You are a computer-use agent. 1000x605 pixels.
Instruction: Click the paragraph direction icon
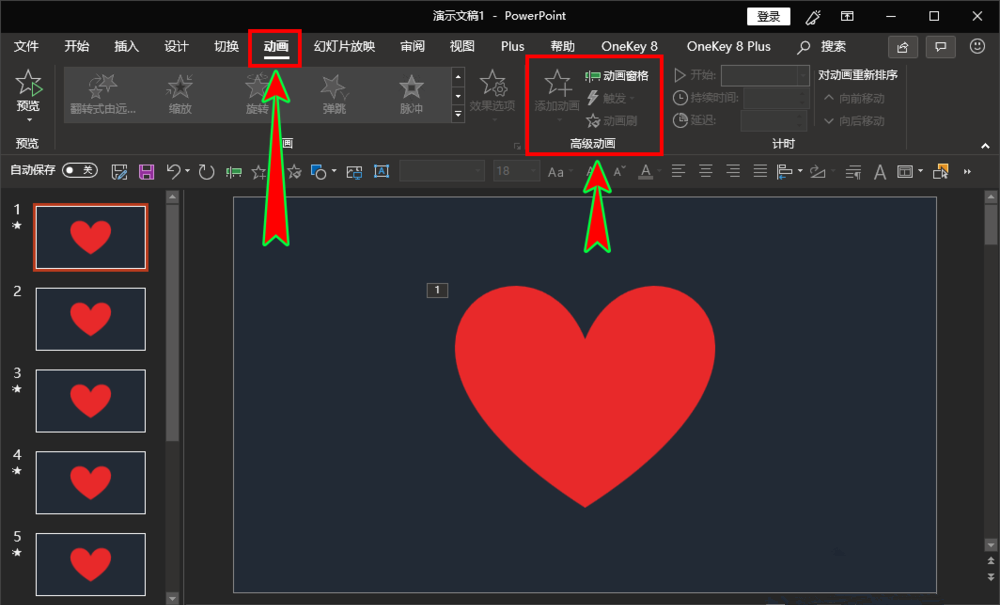pyautogui.click(x=853, y=171)
